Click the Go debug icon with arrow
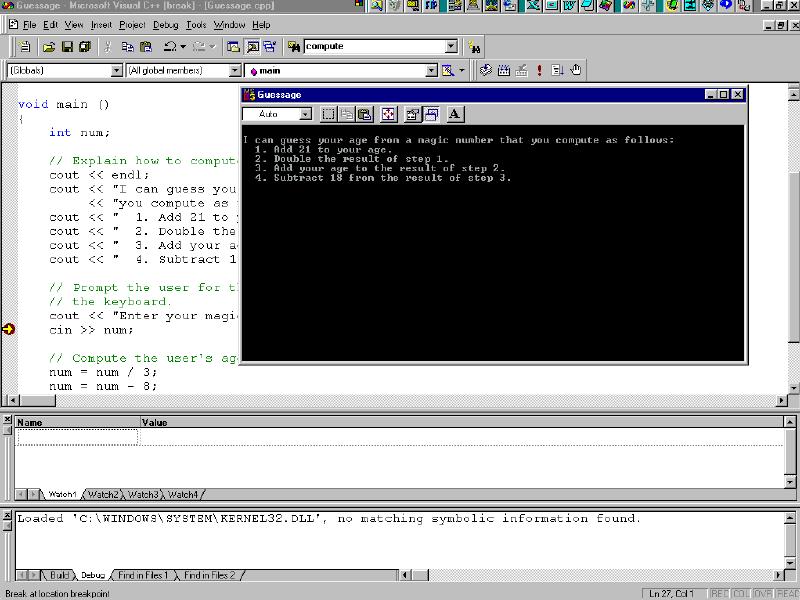Image resolution: width=800 pixels, height=600 pixels. [x=557, y=70]
